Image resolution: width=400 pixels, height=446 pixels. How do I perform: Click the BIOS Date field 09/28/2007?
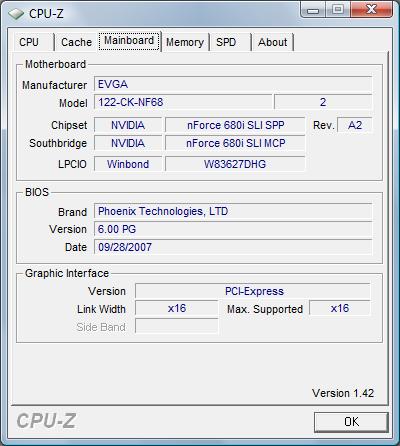233,247
